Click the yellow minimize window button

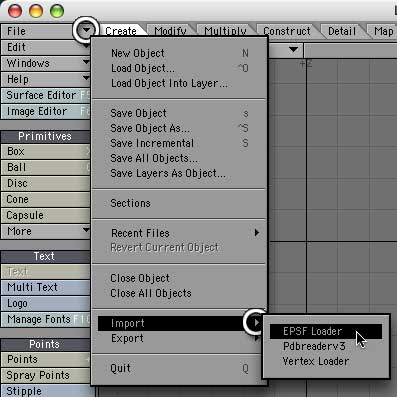[x=36, y=11]
